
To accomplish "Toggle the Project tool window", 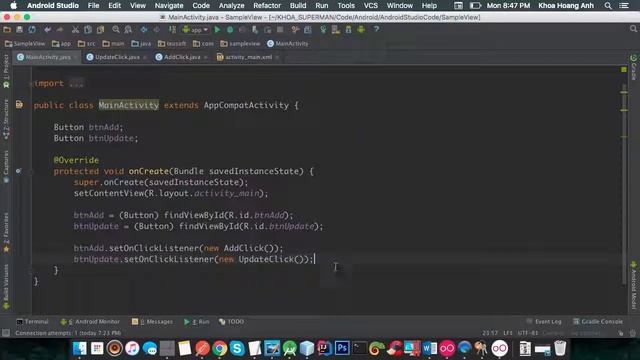I will coord(6,71).
